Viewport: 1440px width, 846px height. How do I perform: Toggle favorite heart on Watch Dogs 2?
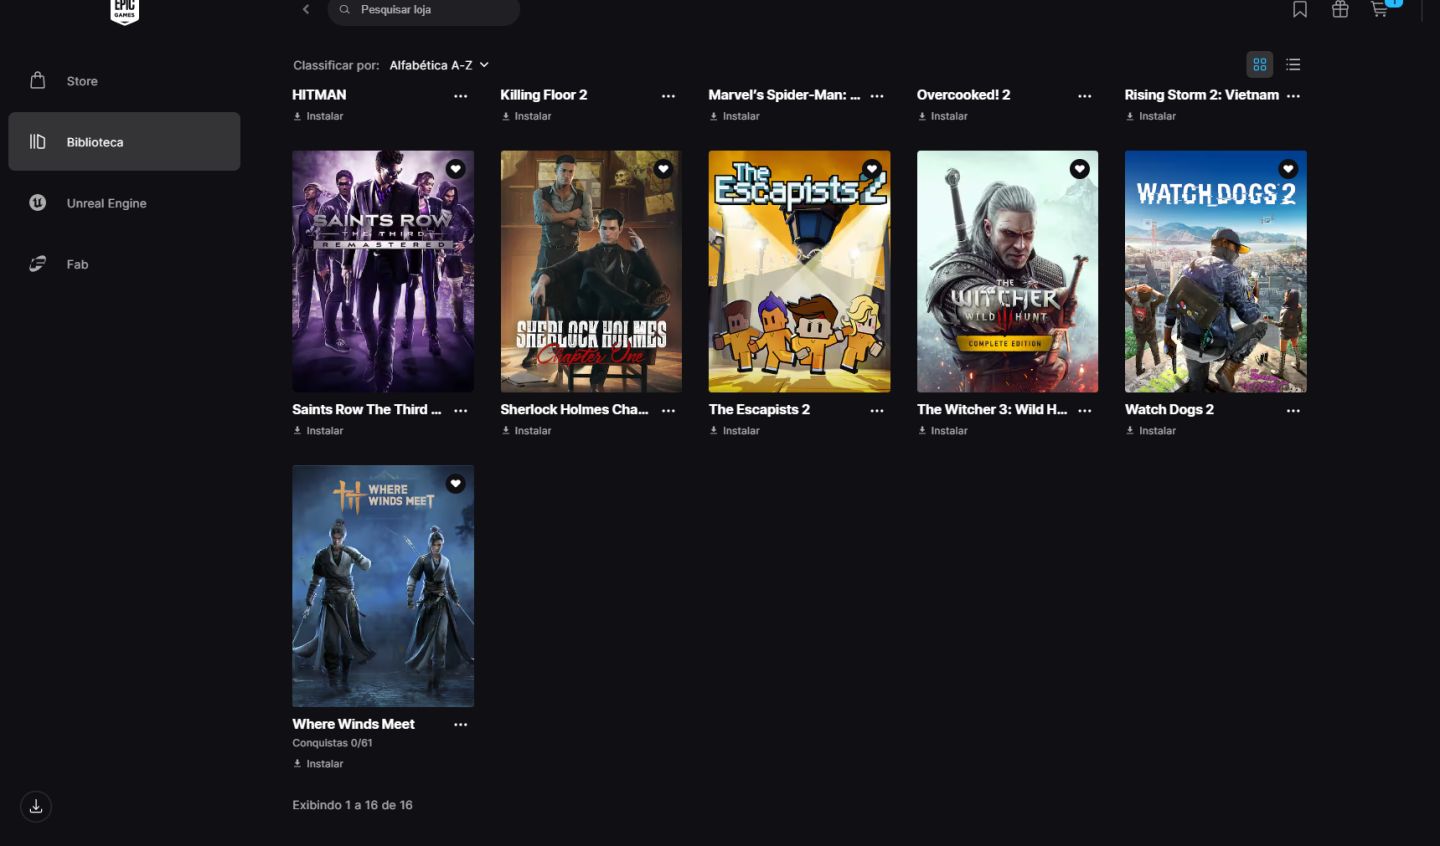[1288, 169]
